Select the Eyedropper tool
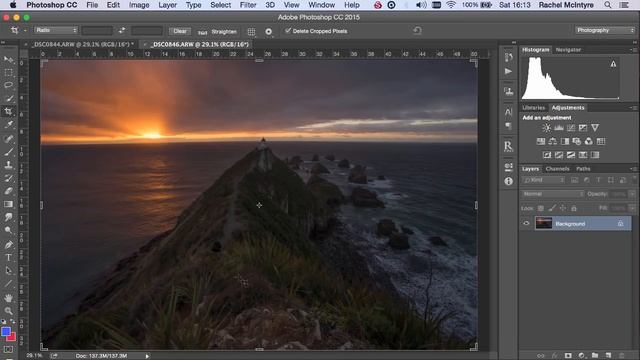 [x=8, y=125]
